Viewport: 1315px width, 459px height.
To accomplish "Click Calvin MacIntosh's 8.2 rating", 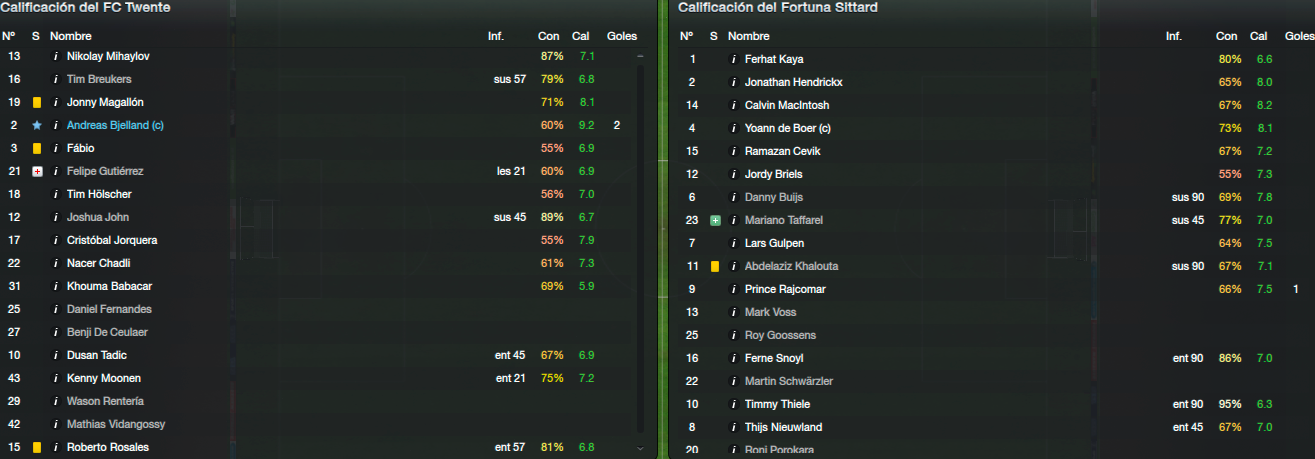I will tap(1264, 105).
